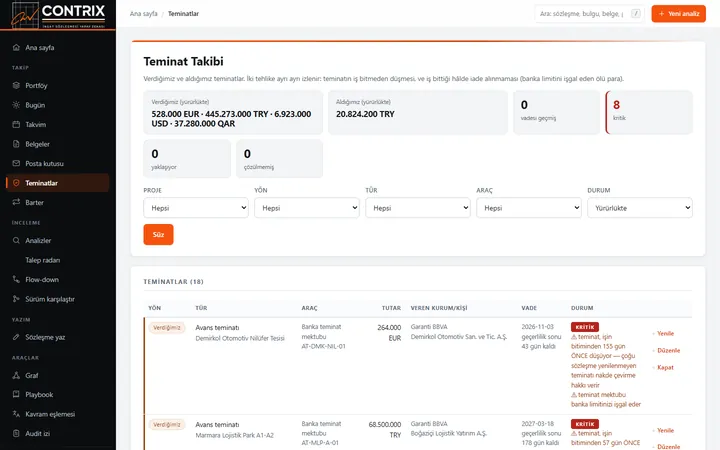Click Yenile for Marmara Lojistik Park row
This screenshot has width=720, height=450.
(x=665, y=430)
